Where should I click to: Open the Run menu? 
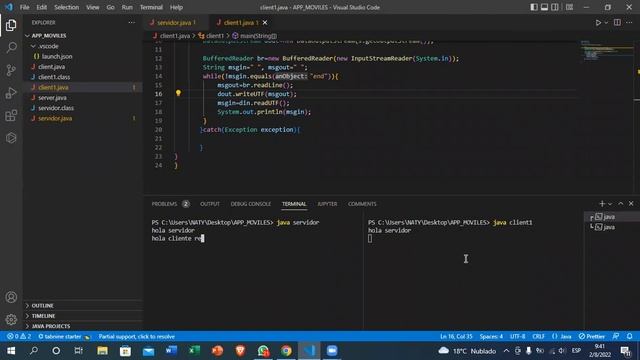tap(127, 7)
